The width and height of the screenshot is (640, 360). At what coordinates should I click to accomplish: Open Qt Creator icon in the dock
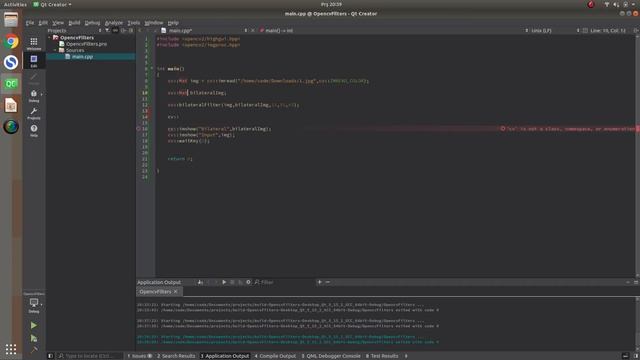point(11,84)
